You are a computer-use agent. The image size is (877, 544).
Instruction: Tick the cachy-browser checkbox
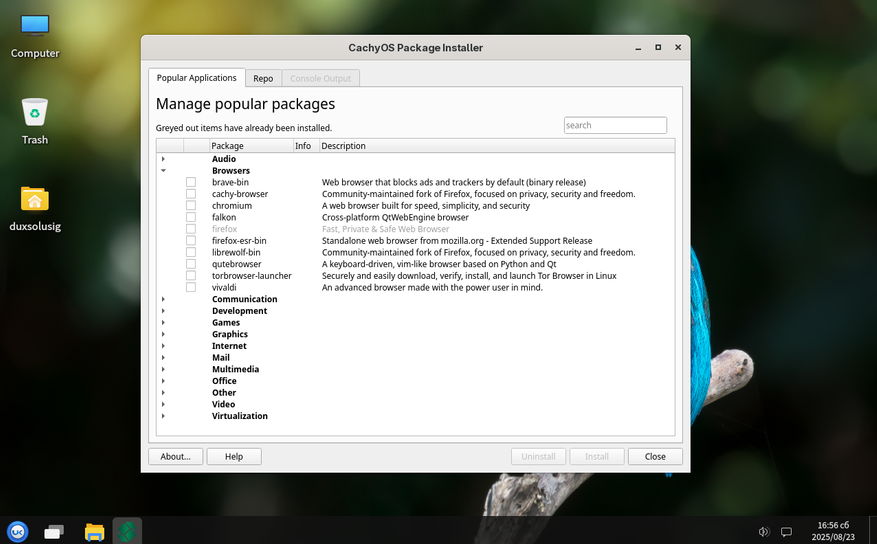pos(191,194)
